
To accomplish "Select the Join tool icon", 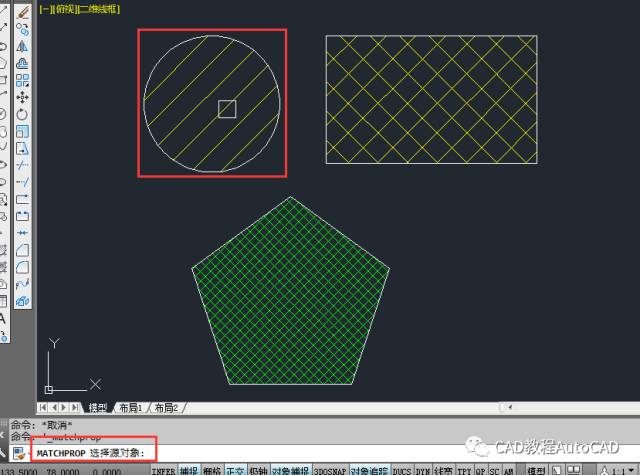I will coord(22,233).
